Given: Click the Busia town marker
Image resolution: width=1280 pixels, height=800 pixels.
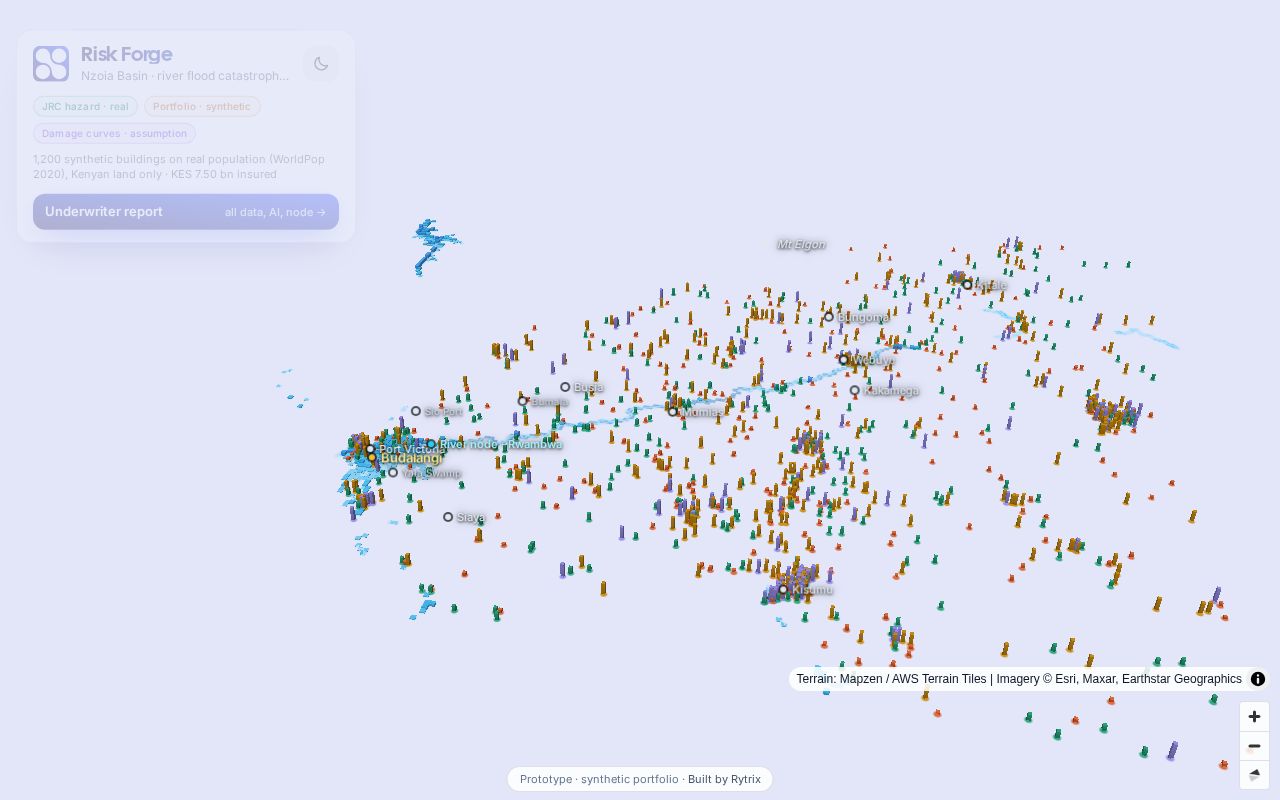Looking at the screenshot, I should (565, 387).
